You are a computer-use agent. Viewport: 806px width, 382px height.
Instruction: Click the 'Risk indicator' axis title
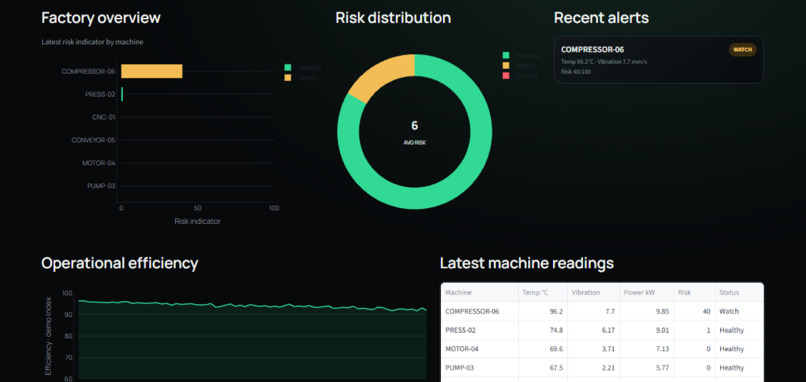(x=197, y=221)
